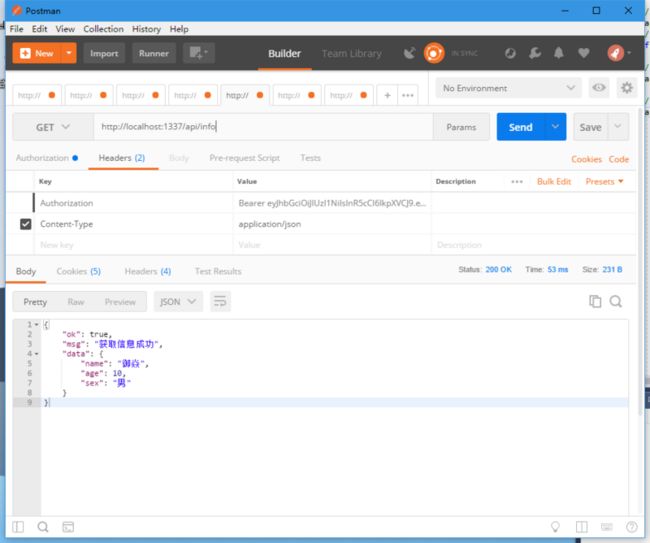The width and height of the screenshot is (650, 543).
Task: Toggle sidebar icon in status bar
Action: pos(18,527)
